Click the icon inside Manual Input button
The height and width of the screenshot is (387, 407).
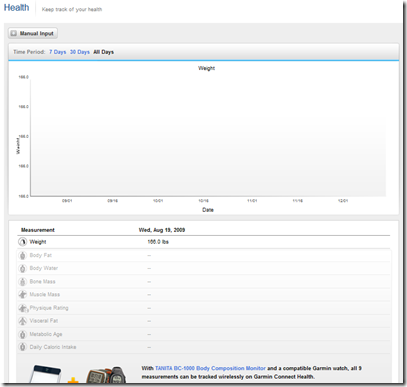pyautogui.click(x=14, y=33)
